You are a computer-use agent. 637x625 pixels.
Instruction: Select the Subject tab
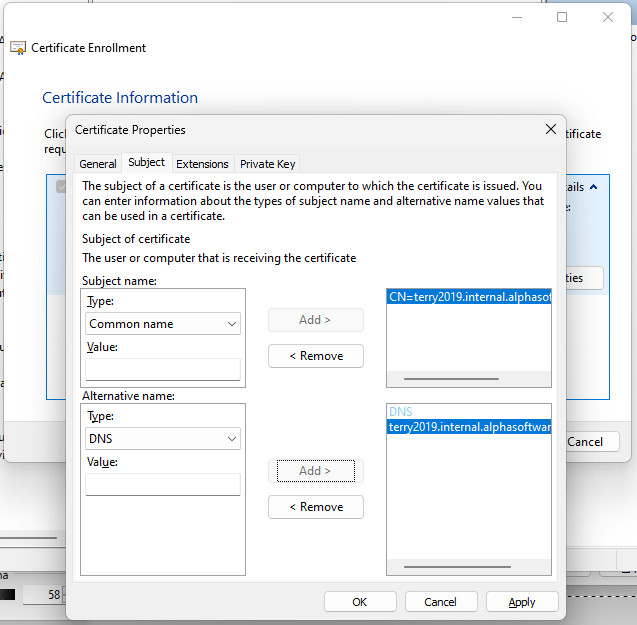[146, 162]
